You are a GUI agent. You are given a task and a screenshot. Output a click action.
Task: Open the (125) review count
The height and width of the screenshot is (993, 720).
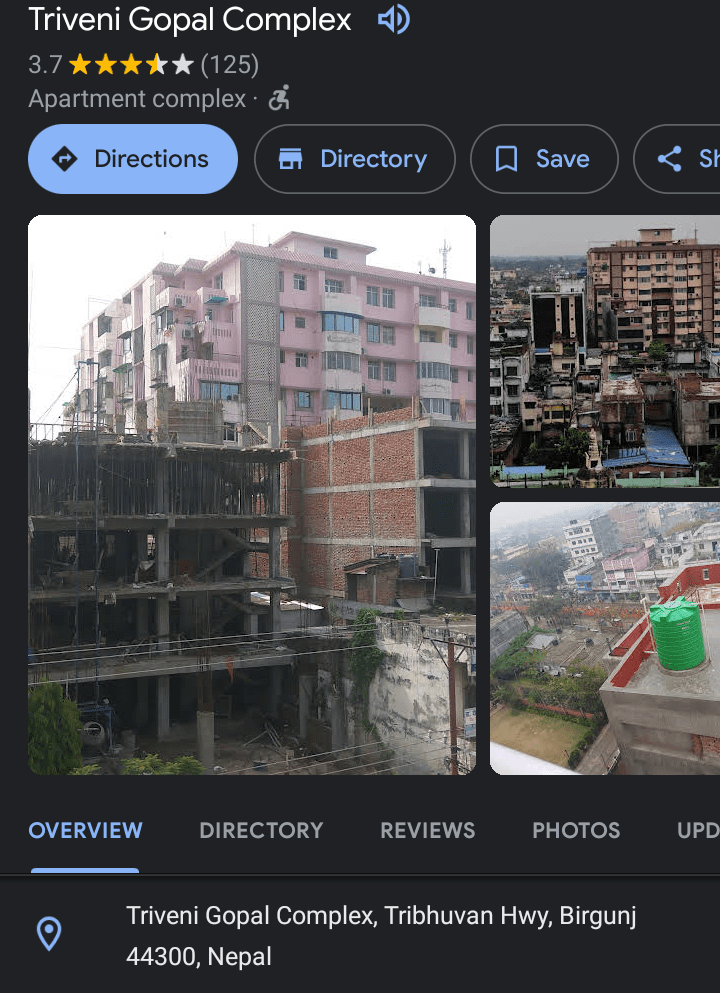(230, 66)
